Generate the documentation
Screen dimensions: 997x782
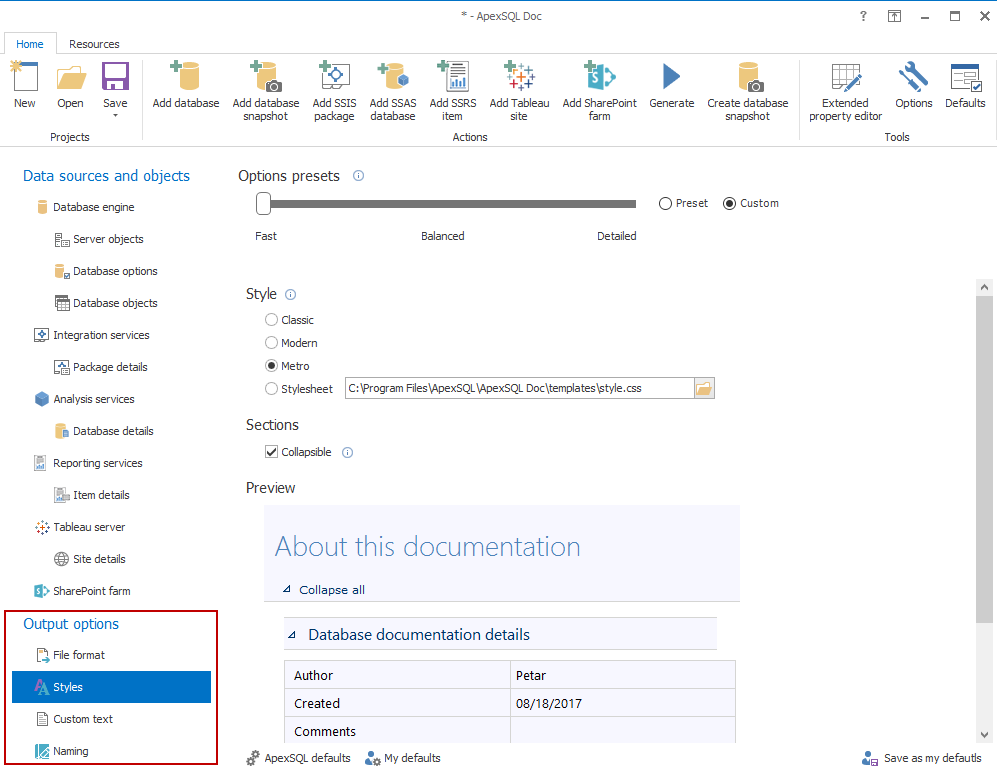(671, 85)
